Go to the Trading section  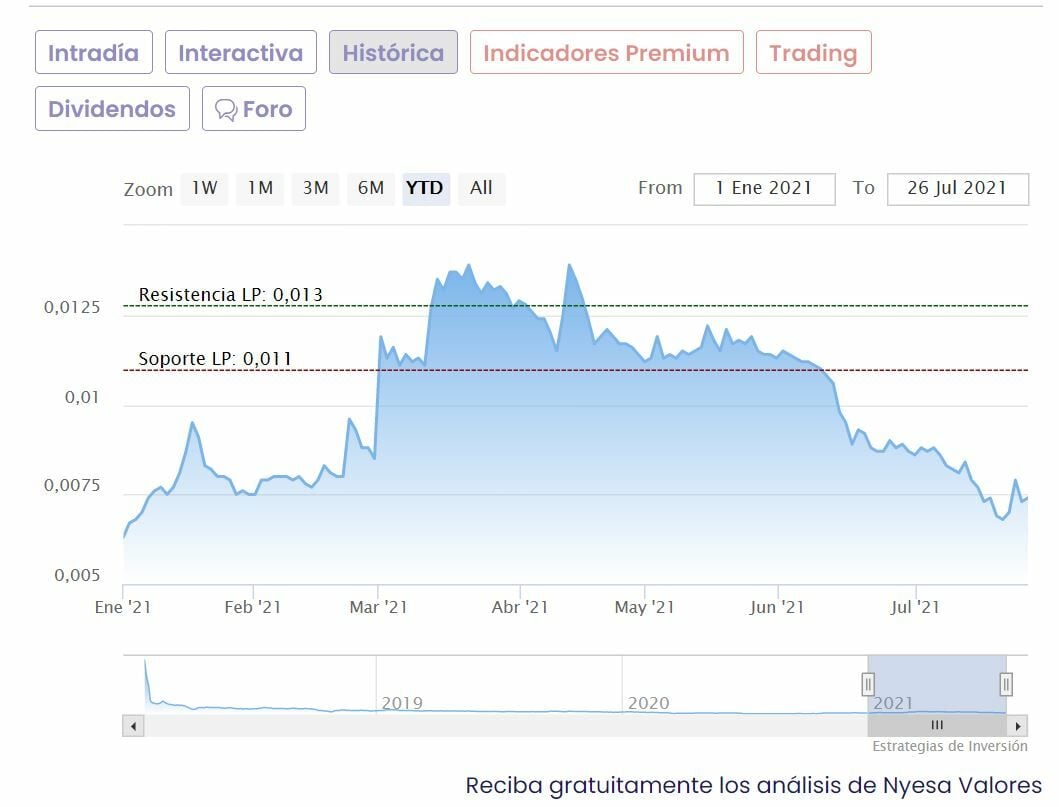coord(813,53)
